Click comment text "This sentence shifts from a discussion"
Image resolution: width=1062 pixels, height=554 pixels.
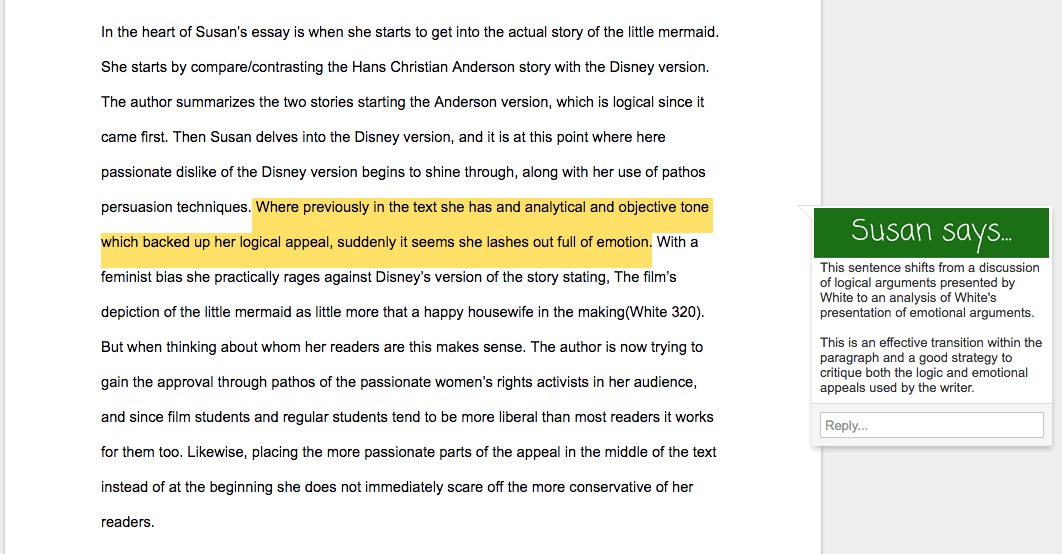(930, 268)
